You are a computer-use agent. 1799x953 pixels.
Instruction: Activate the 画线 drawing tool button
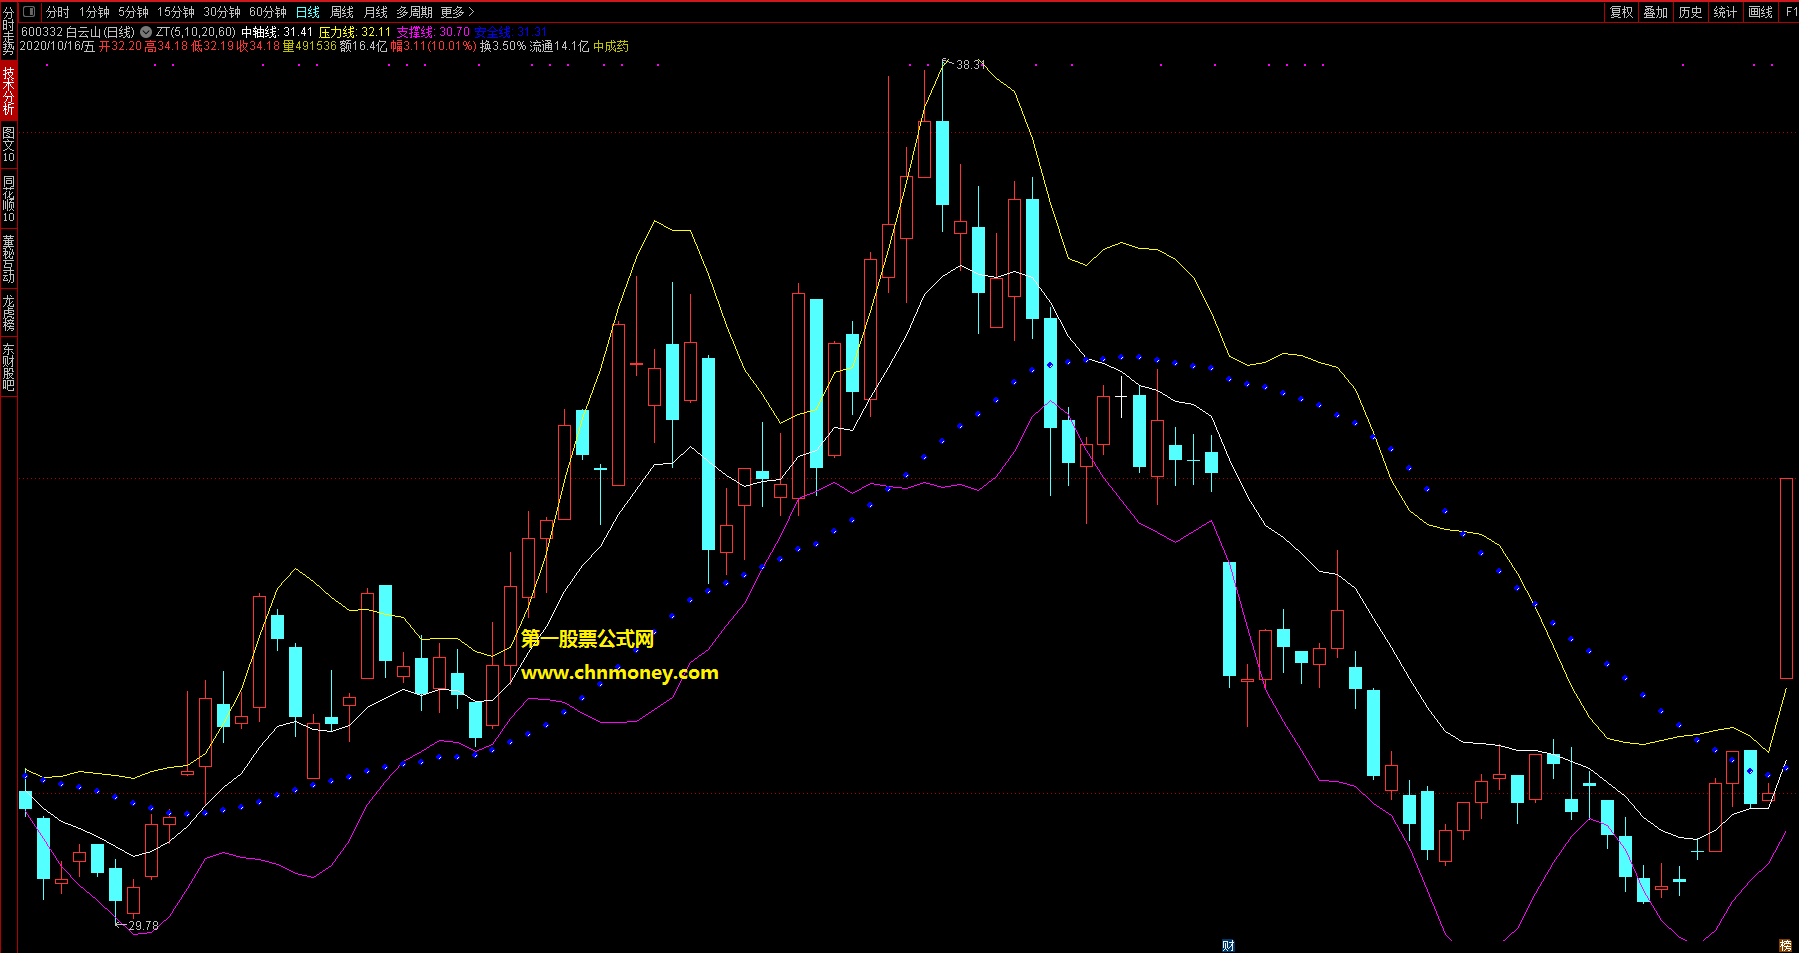(x=1760, y=12)
